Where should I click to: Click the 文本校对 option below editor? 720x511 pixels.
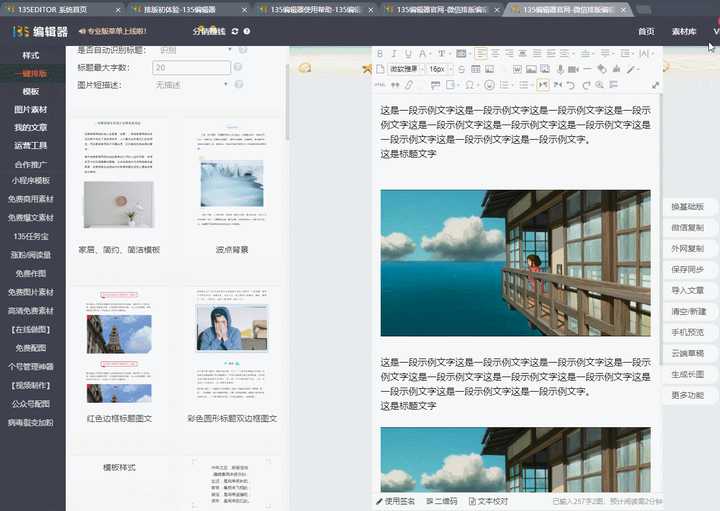[488, 501]
